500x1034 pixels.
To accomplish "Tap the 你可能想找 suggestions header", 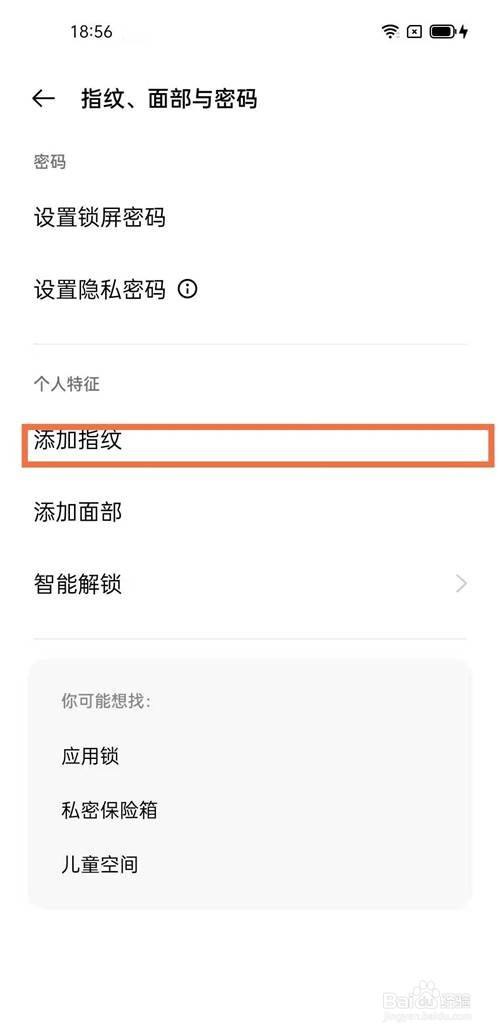I will point(106,701).
